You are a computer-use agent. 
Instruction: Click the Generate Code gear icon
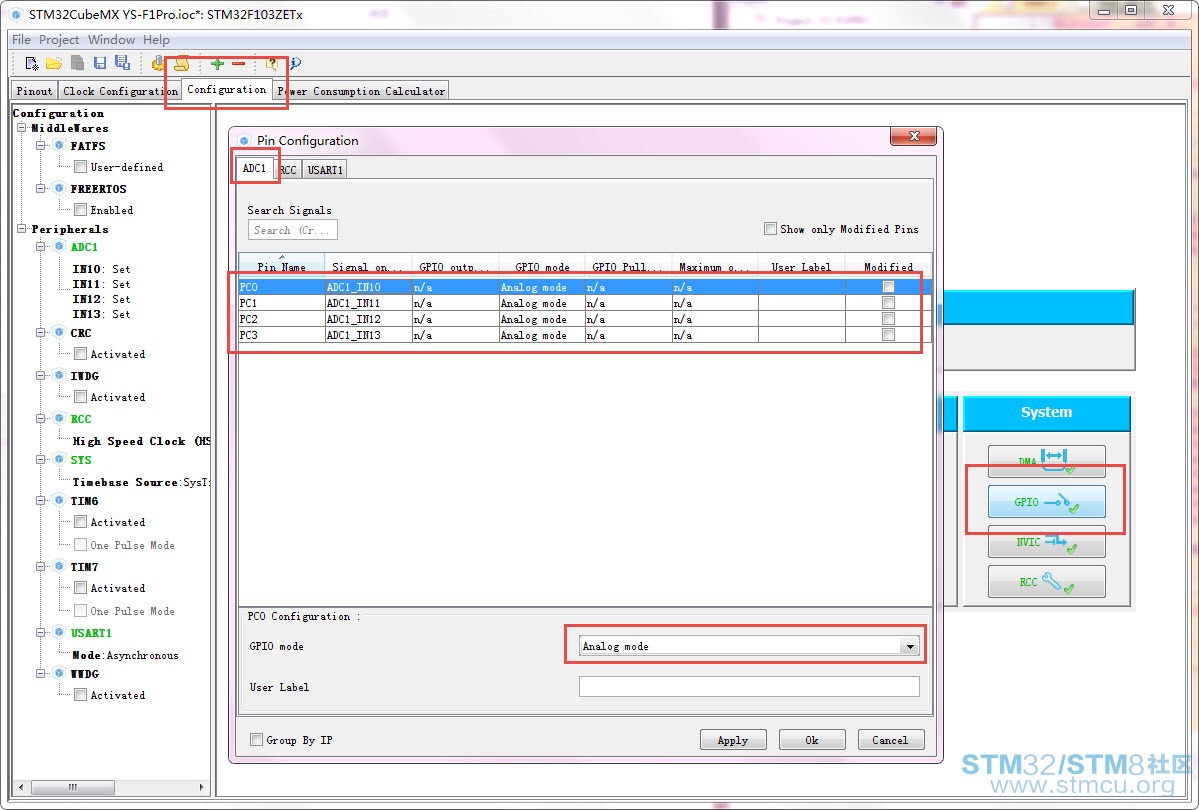[x=157, y=63]
